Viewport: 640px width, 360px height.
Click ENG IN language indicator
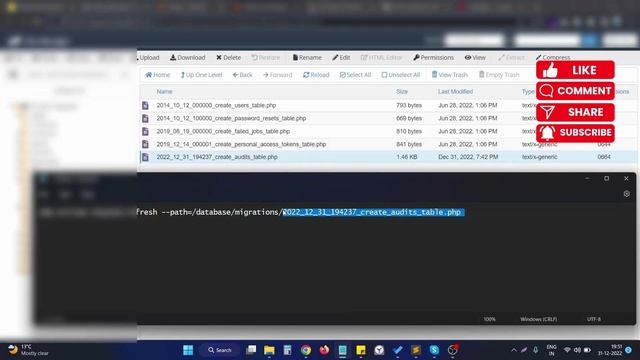551,350
